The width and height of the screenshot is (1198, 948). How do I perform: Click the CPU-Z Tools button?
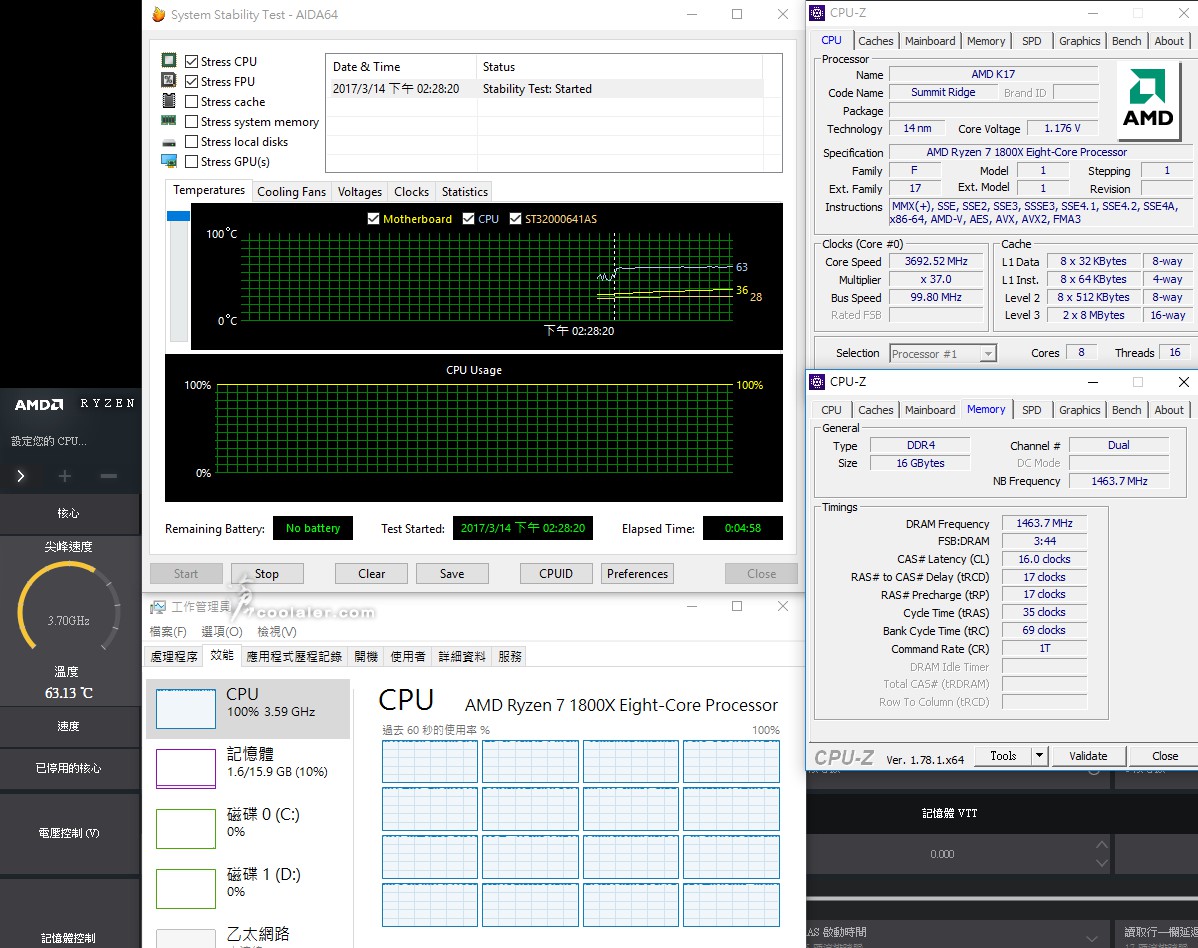[x=1003, y=755]
